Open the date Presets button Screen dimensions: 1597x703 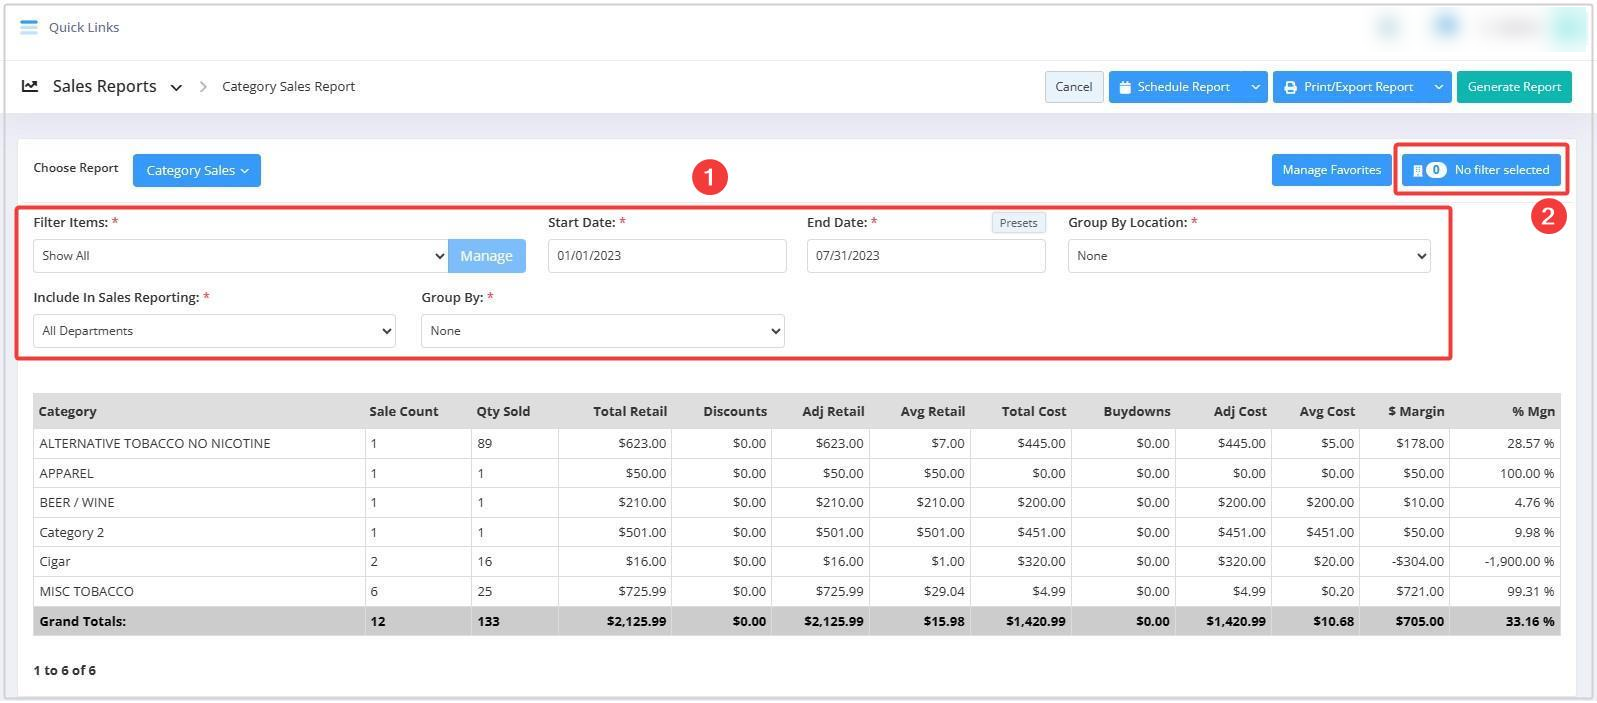(1018, 223)
